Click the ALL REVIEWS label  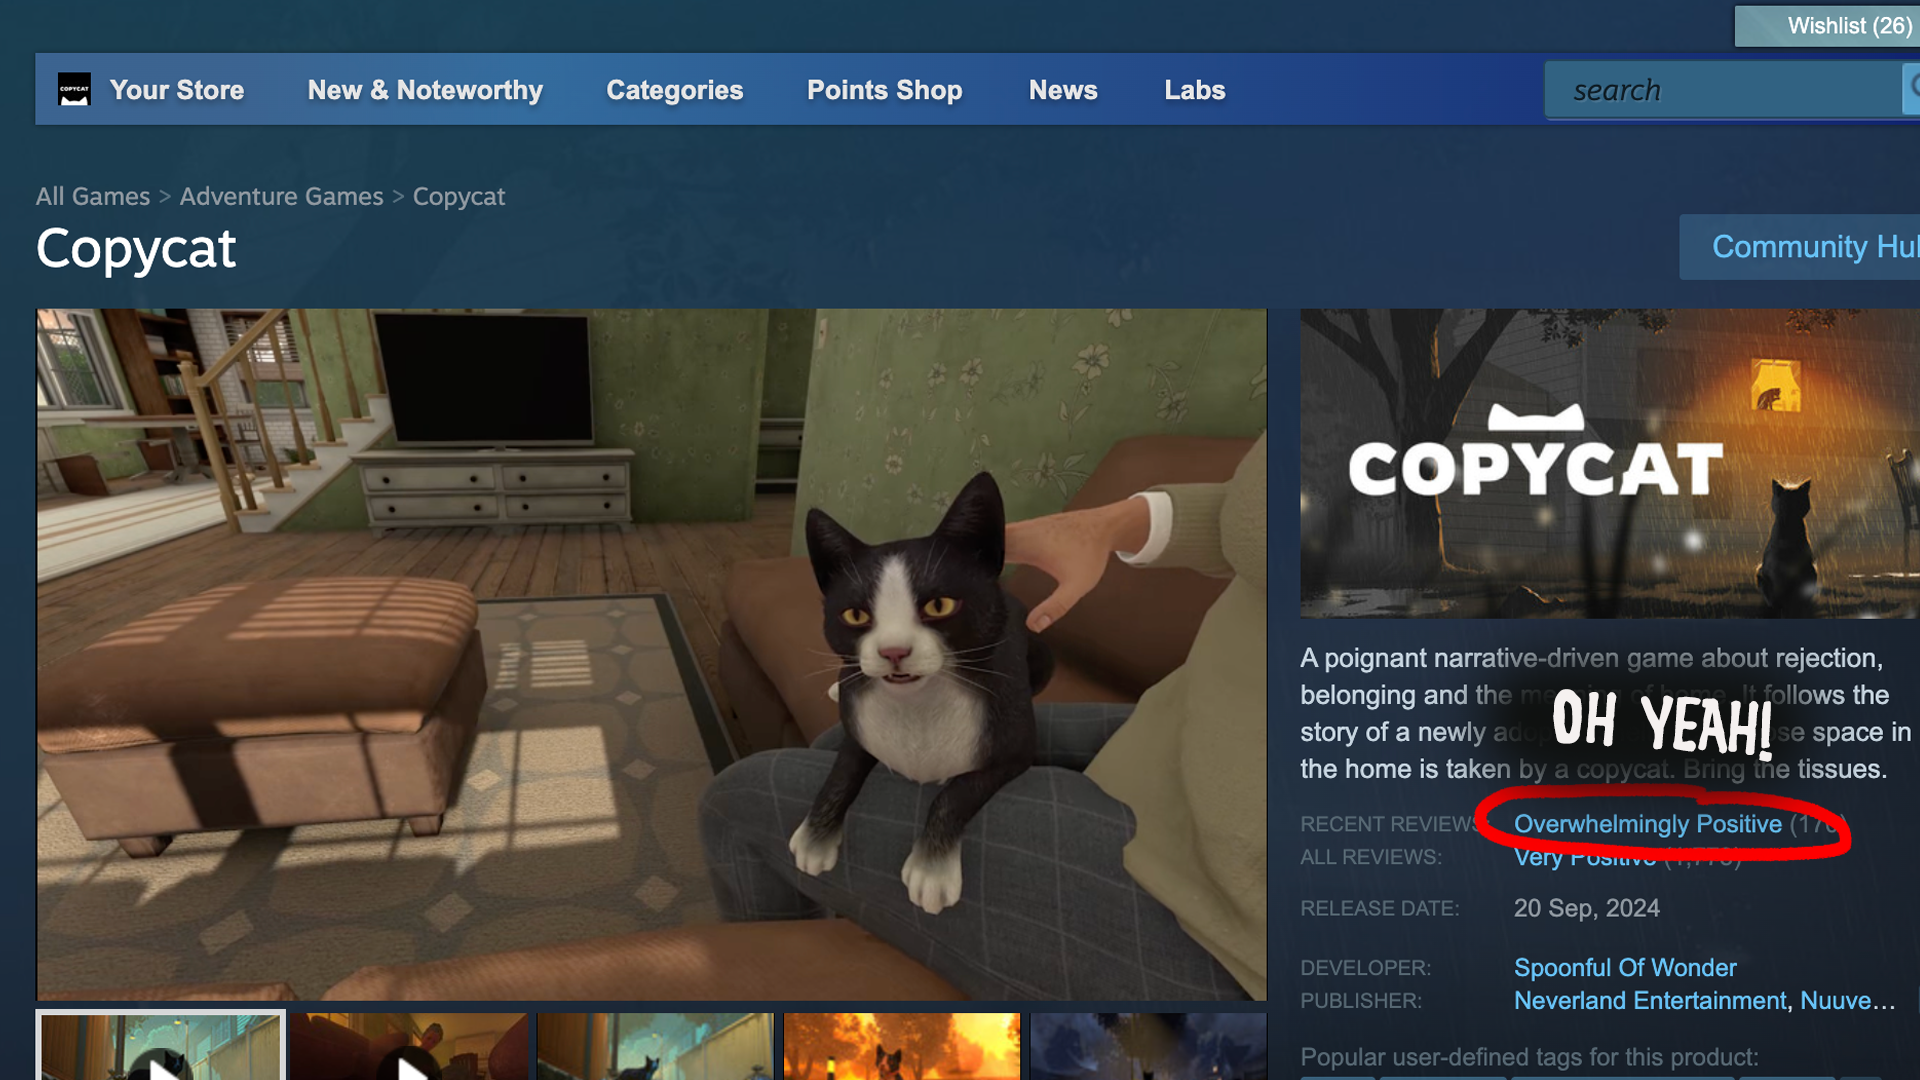coord(1371,858)
